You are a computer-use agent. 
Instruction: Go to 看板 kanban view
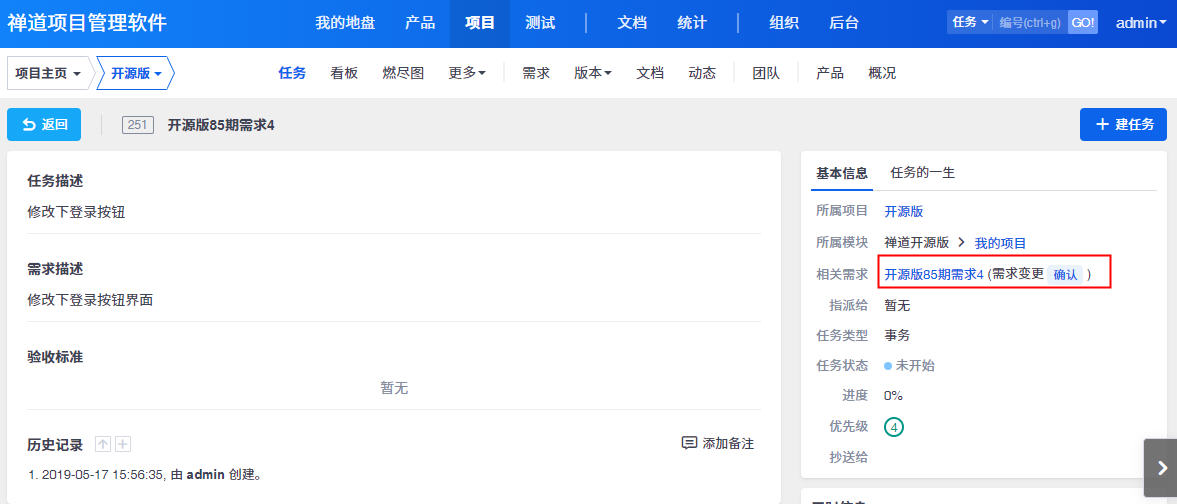pos(344,73)
